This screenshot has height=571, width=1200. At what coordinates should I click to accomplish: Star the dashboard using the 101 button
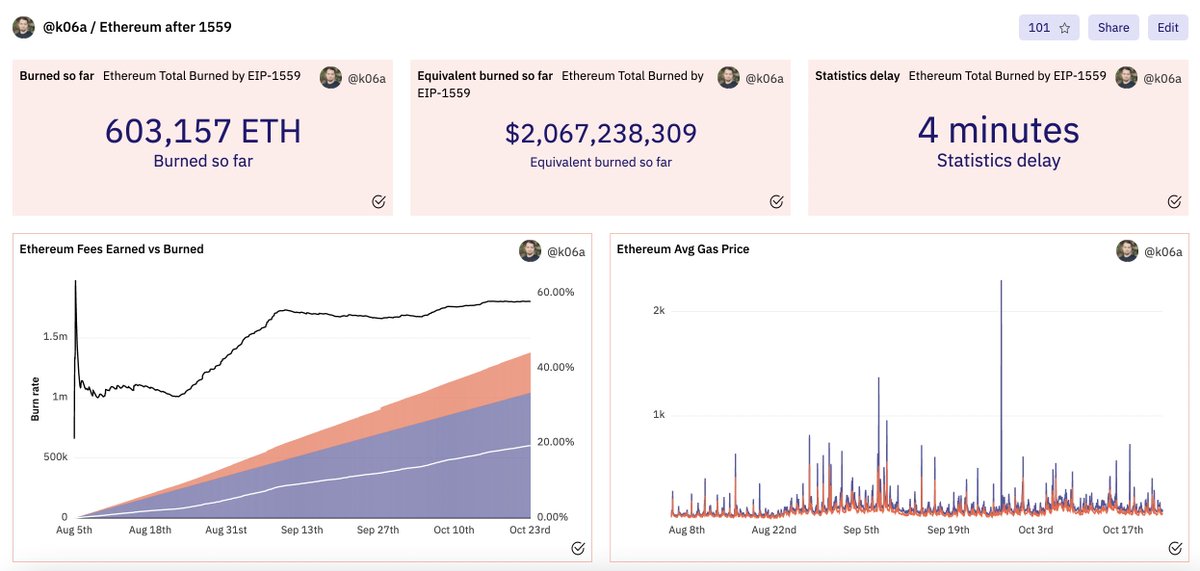click(1049, 28)
